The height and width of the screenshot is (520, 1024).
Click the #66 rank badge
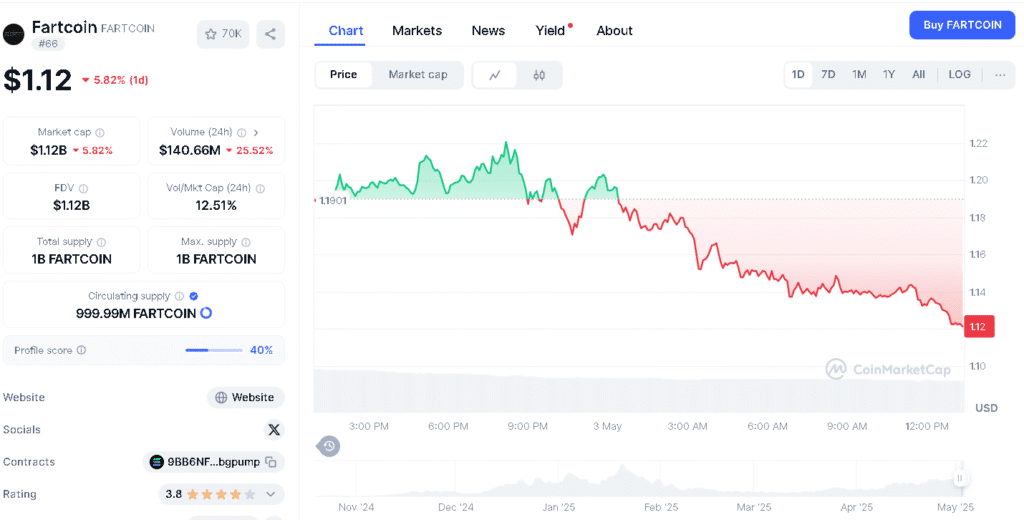[x=48, y=44]
